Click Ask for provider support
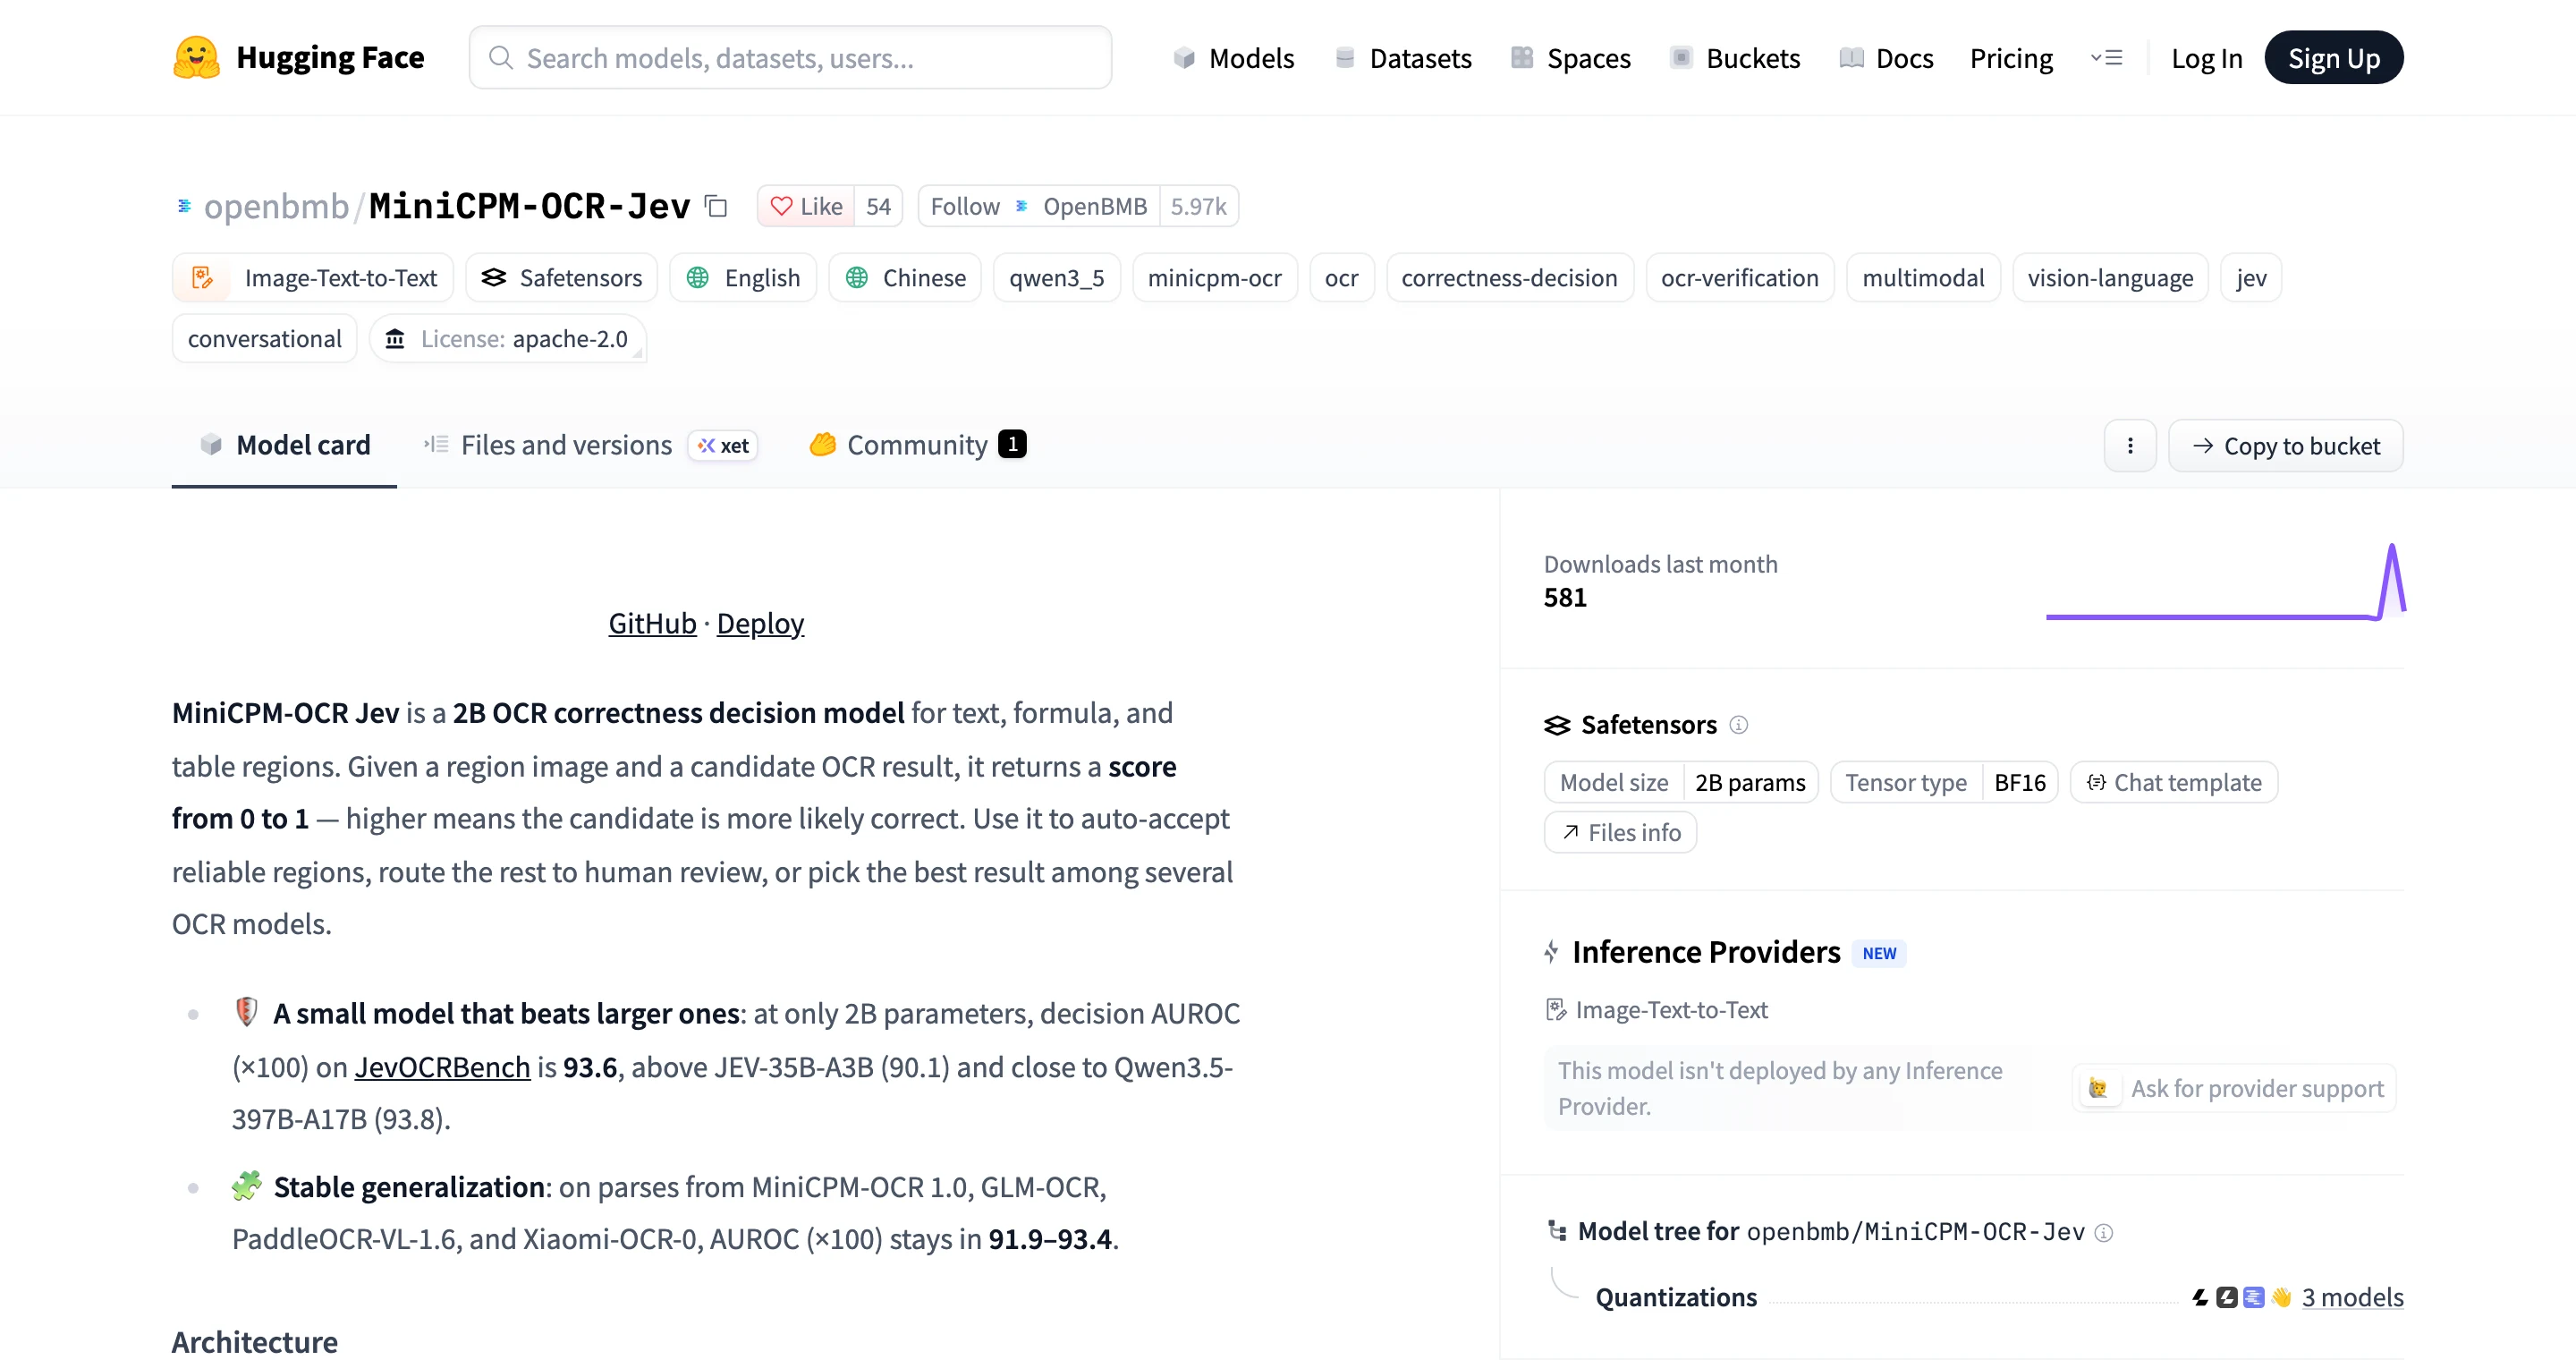 click(2234, 1089)
